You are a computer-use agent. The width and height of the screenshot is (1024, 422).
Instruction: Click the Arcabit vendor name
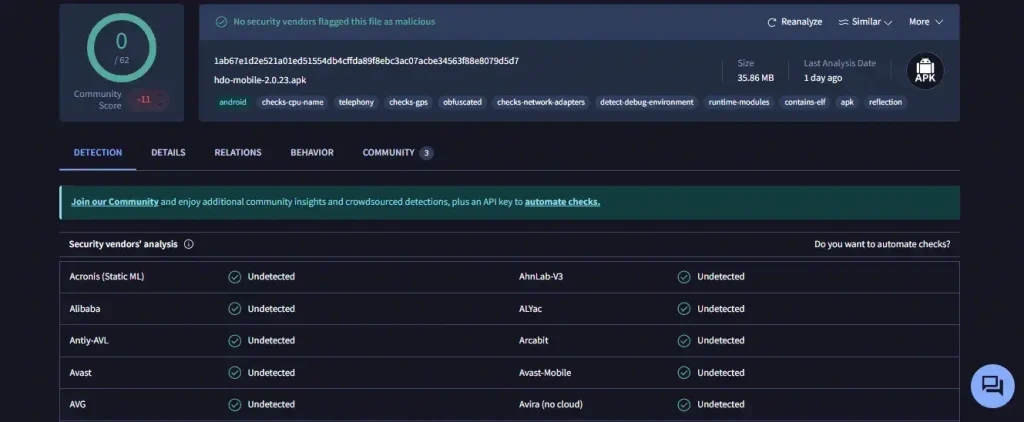[x=534, y=341]
